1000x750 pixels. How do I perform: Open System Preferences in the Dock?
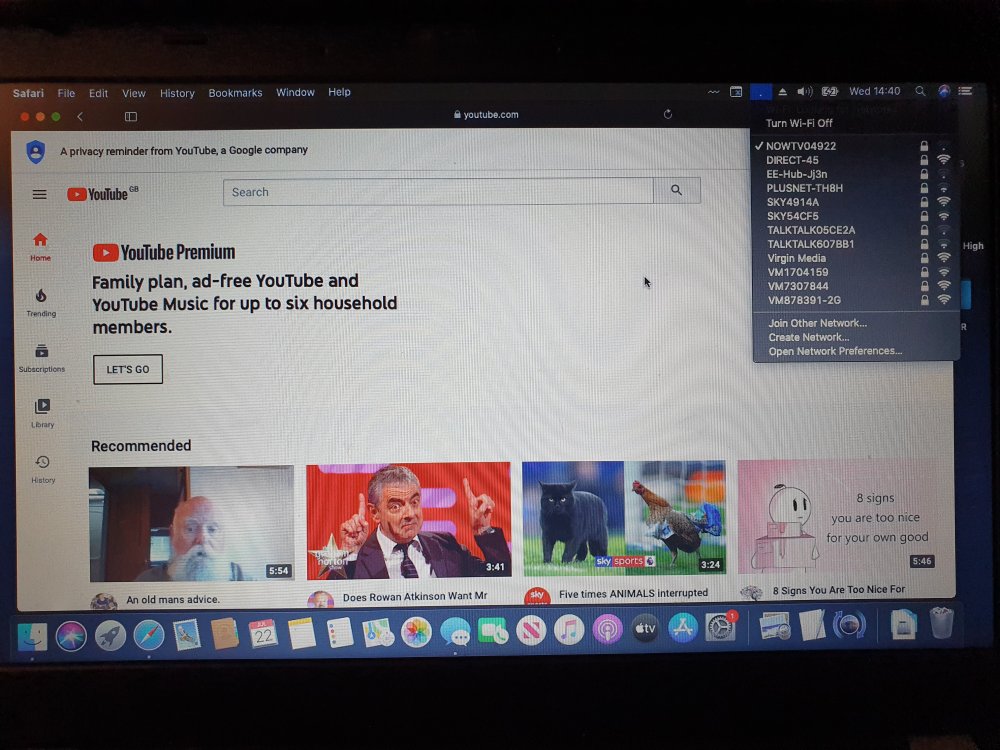tap(720, 628)
